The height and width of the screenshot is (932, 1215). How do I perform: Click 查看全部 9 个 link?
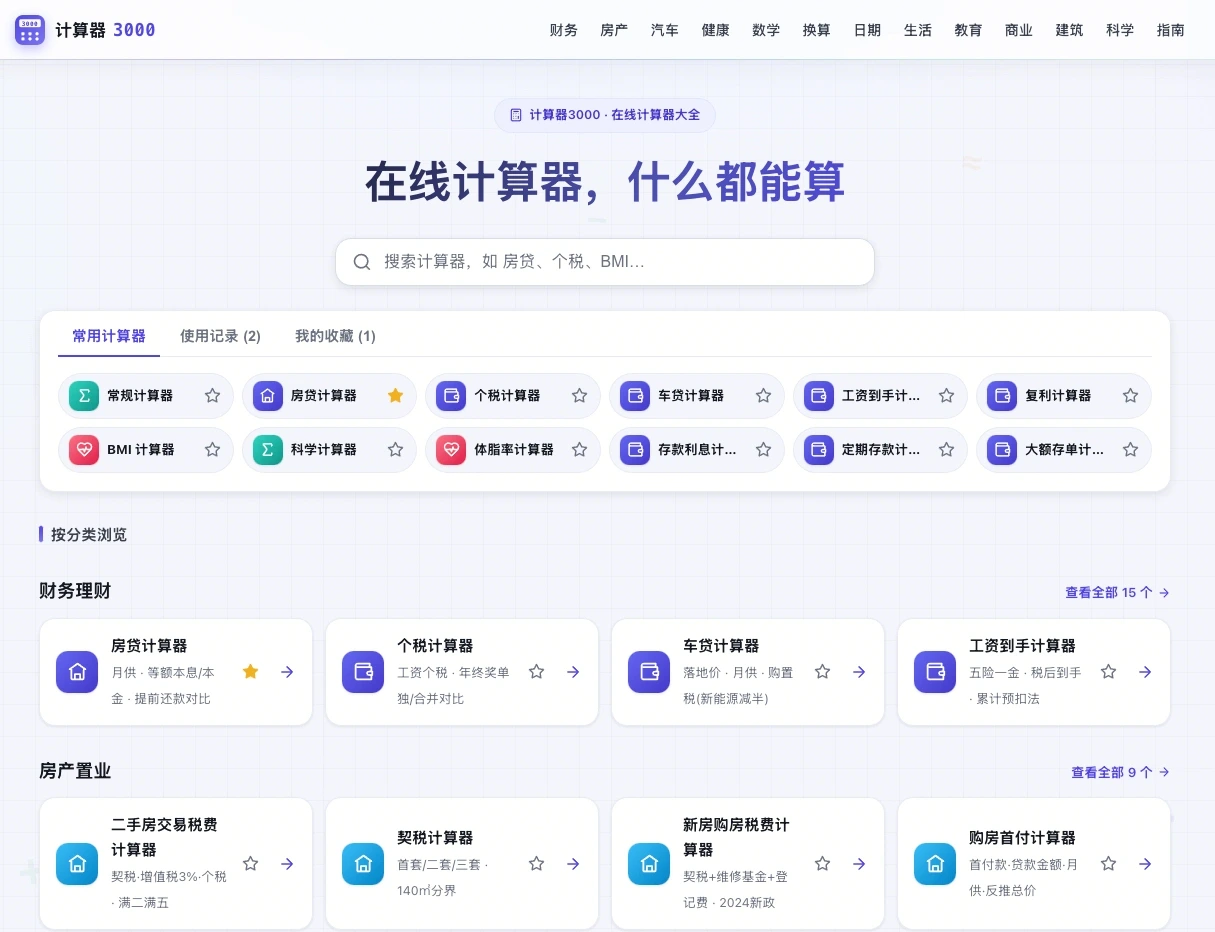1120,772
